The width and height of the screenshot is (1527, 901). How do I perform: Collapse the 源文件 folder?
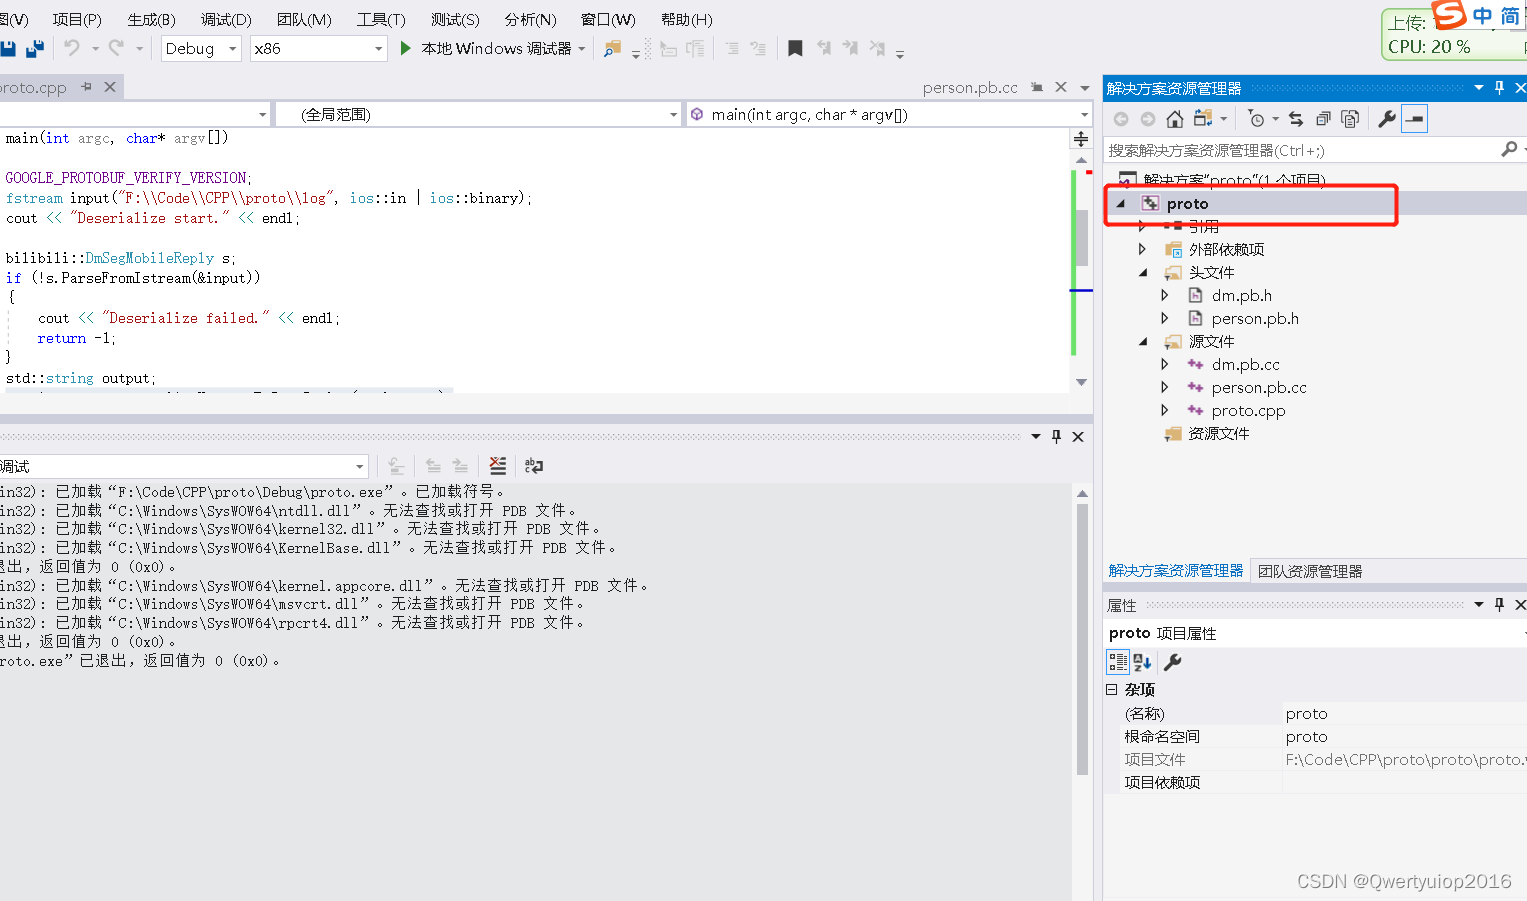click(1143, 342)
